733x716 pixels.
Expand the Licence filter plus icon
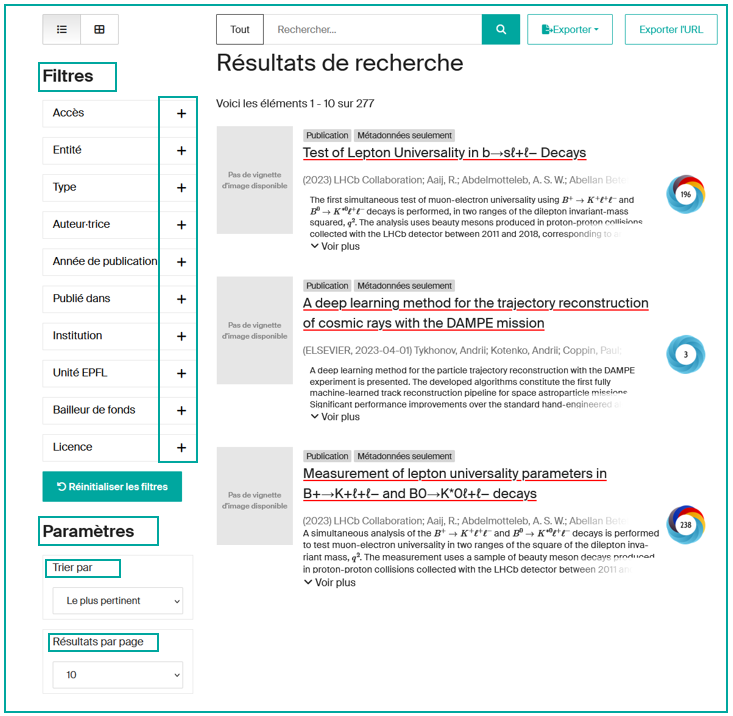coord(181,448)
